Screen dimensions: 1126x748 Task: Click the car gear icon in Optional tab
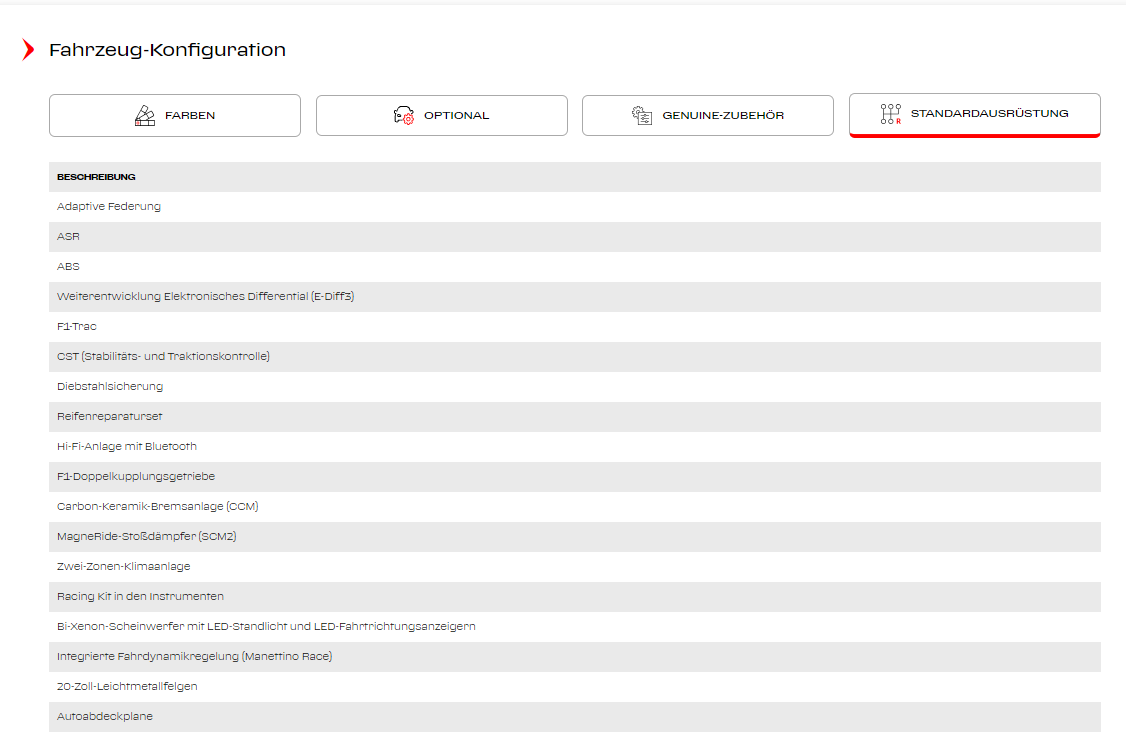[x=403, y=115]
